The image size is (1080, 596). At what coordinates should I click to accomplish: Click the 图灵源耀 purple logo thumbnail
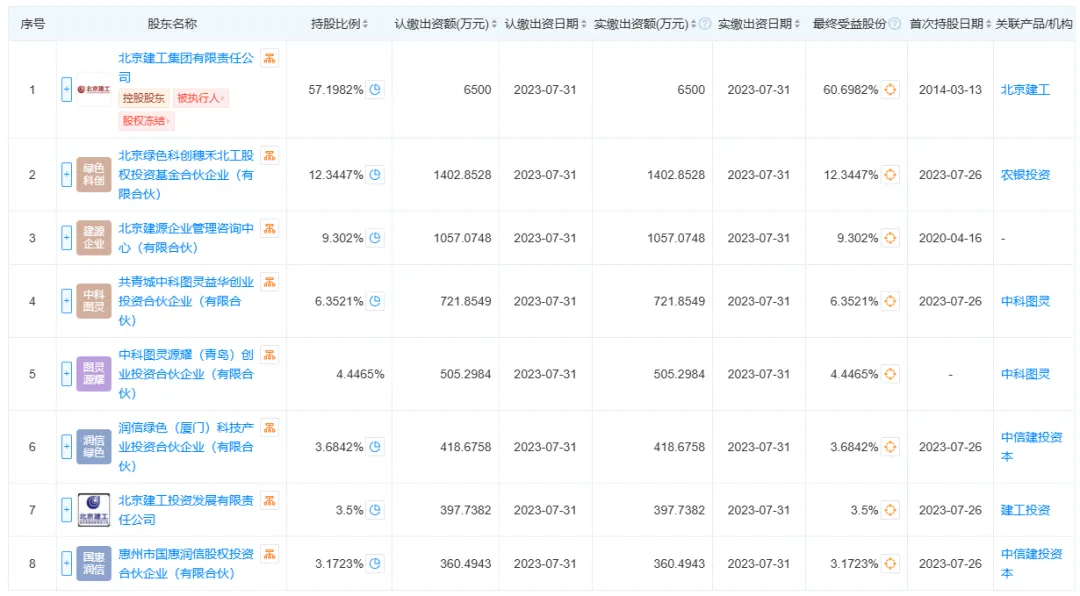(x=94, y=374)
